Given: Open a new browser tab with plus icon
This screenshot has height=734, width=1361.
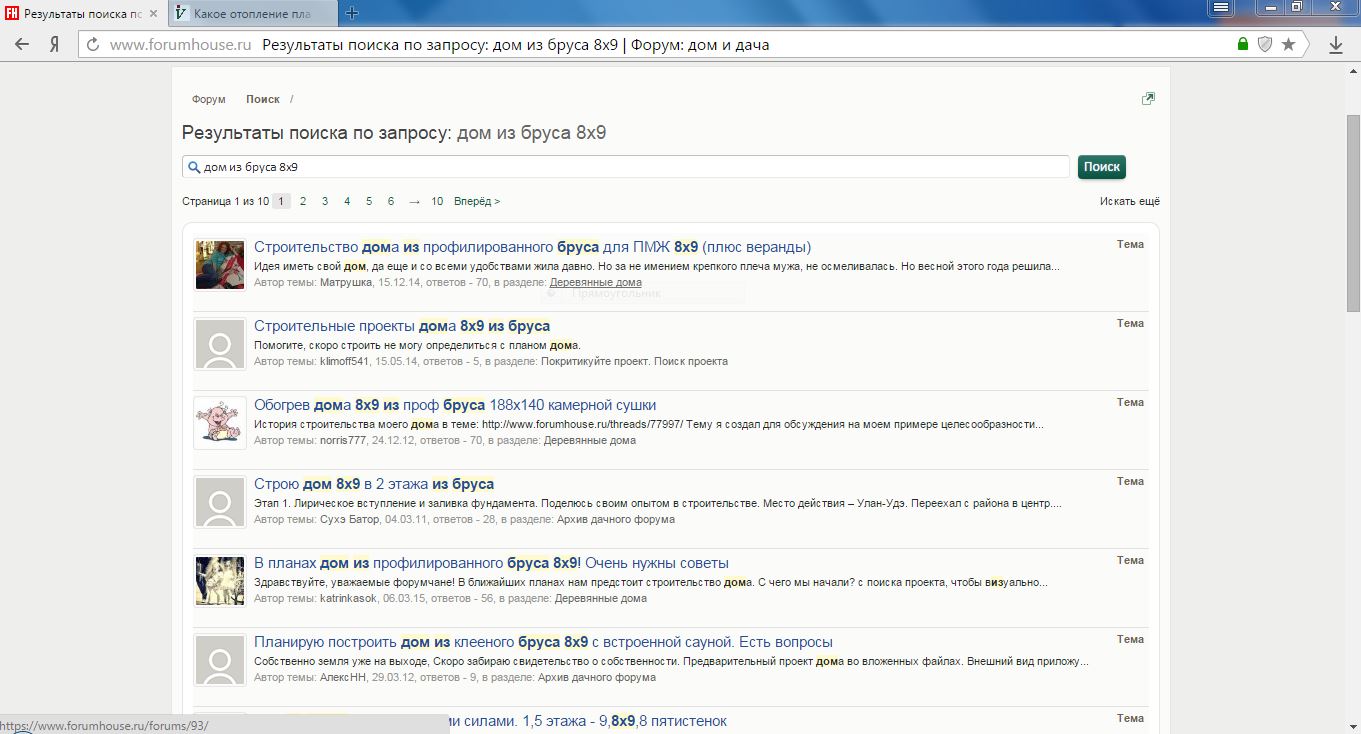Looking at the screenshot, I should click(x=352, y=13).
